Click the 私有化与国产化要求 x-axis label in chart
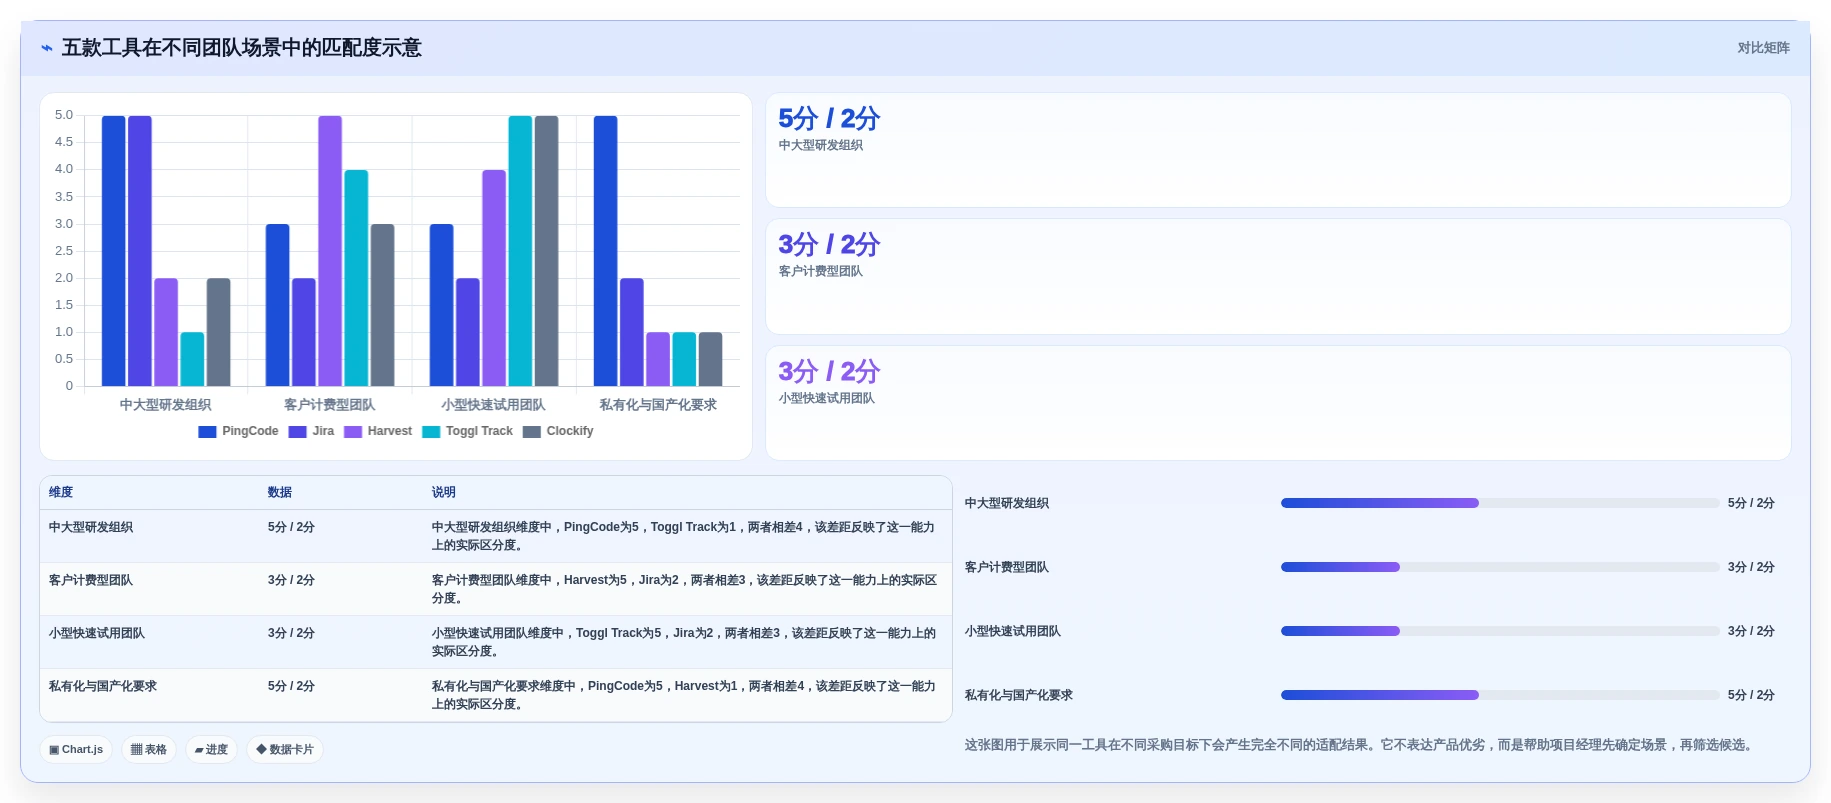1831x803 pixels. [x=658, y=405]
